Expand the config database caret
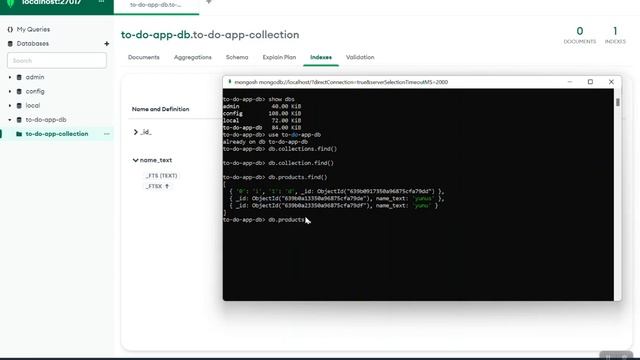This screenshot has height=360, width=640. coord(10,91)
